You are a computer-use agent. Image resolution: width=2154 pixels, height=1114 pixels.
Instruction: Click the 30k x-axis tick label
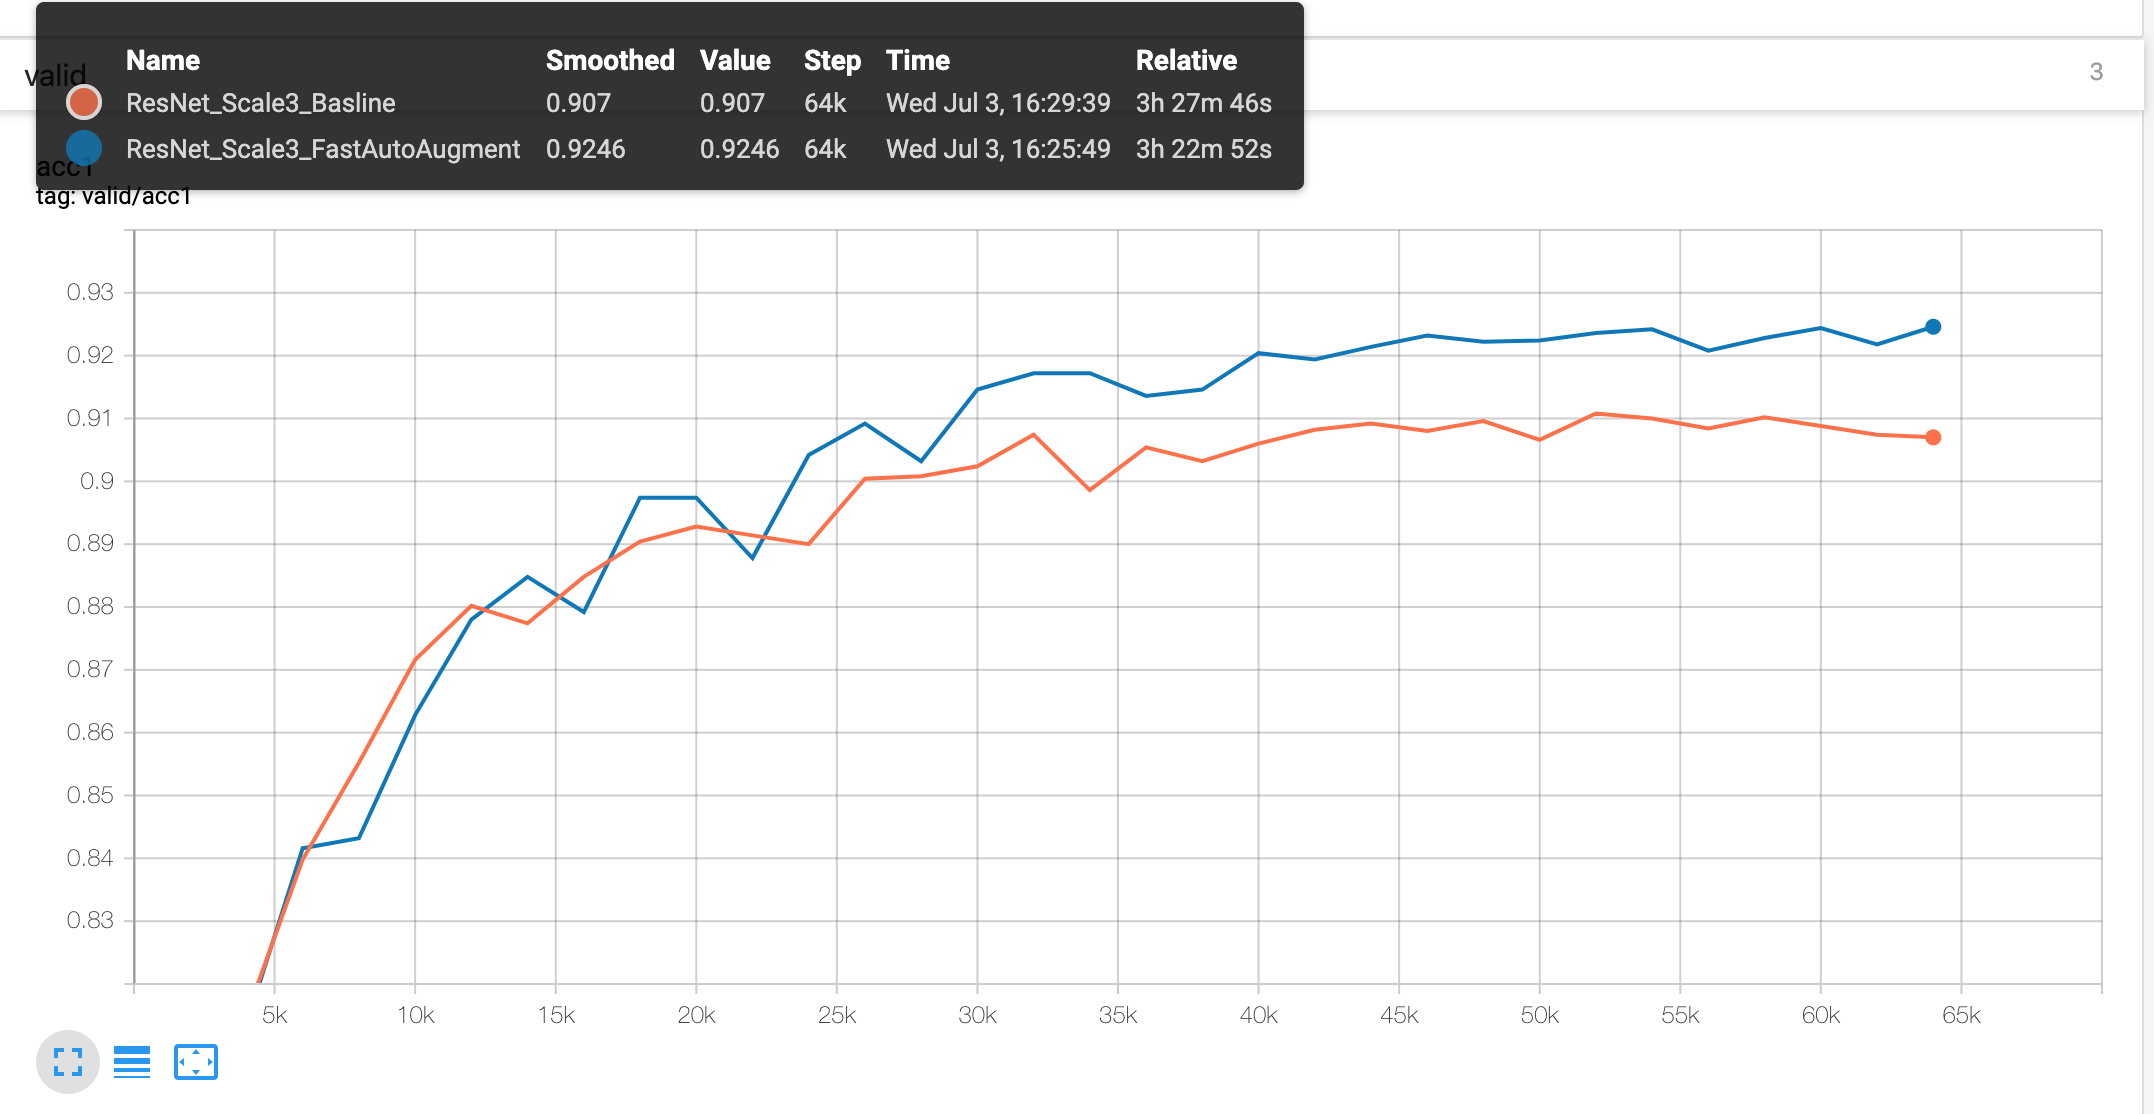pyautogui.click(x=977, y=1016)
